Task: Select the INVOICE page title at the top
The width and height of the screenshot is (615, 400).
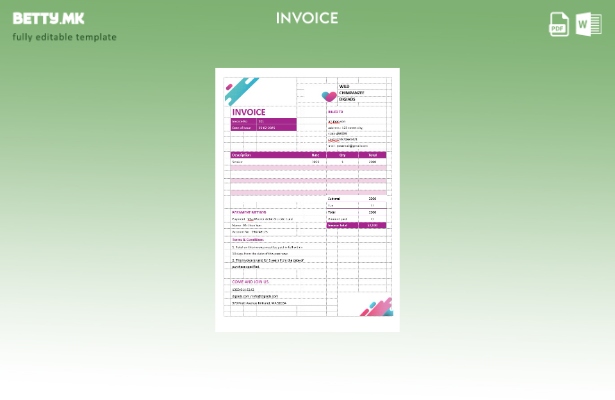Action: 307,18
